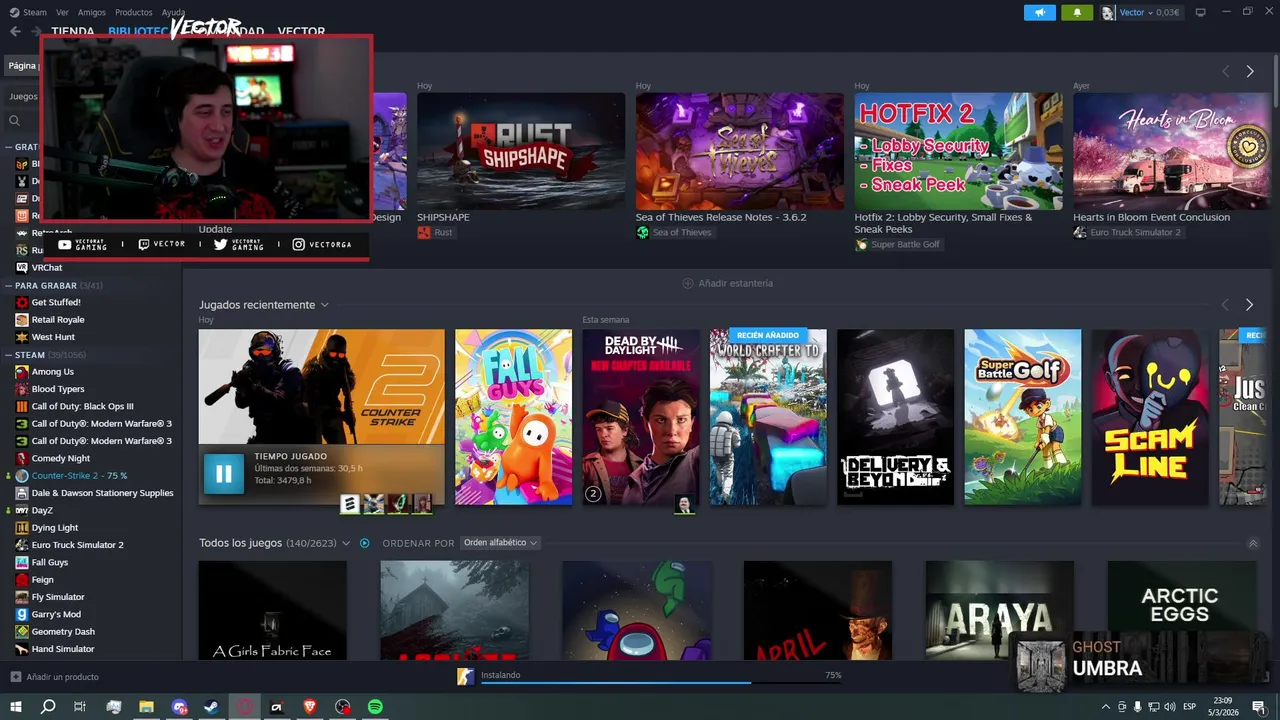Select Comedy Night in sidebar
The image size is (1280, 720).
tap(61, 458)
